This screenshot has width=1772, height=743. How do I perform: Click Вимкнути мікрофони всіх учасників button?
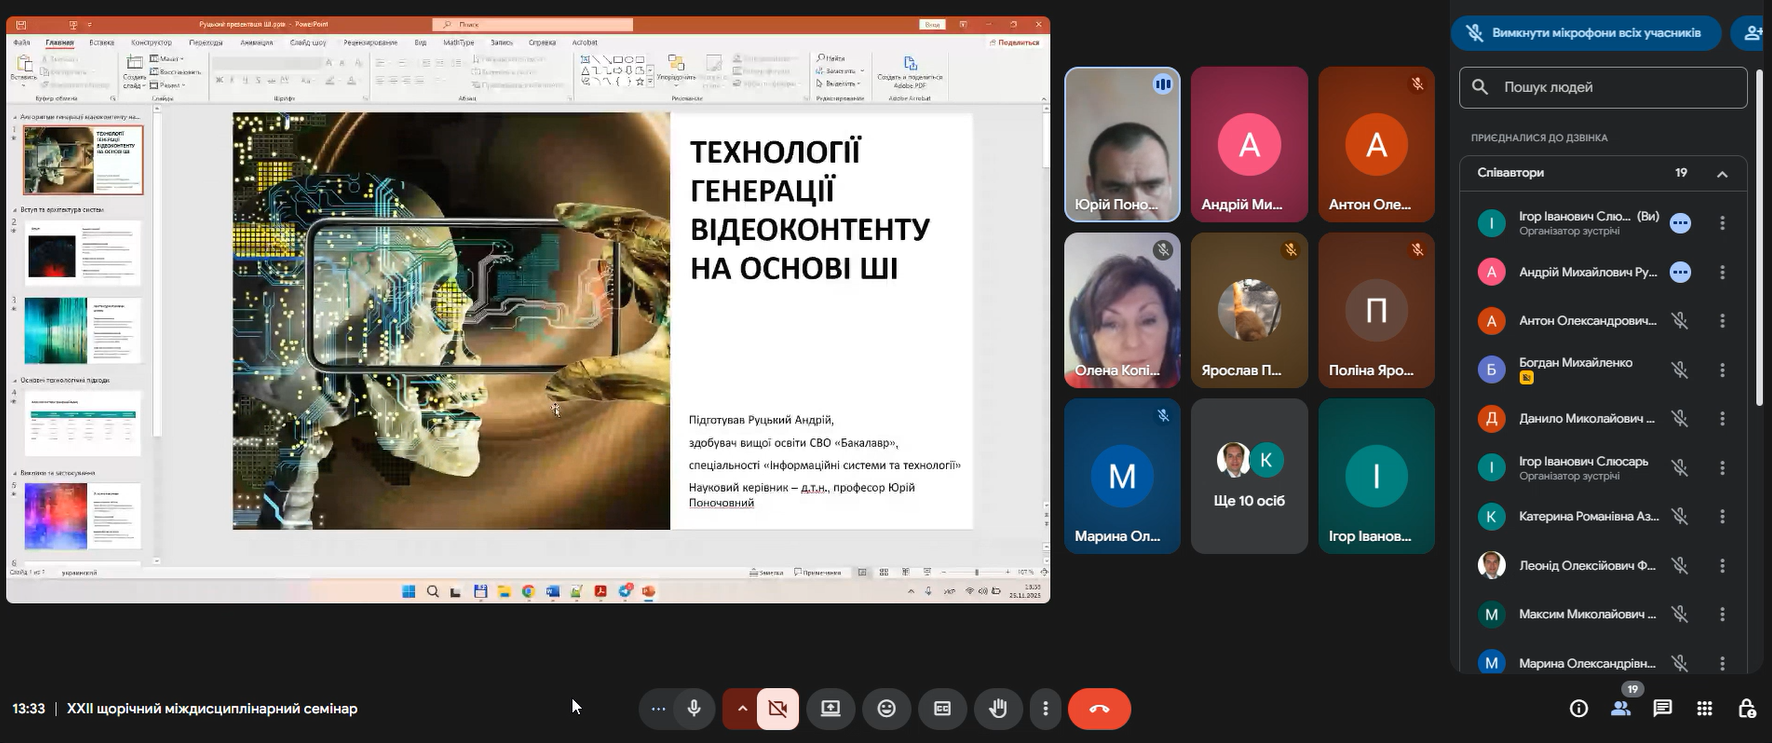(1586, 33)
